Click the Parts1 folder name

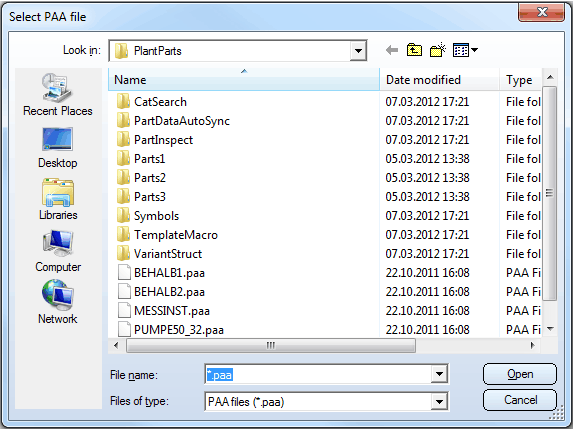[x=150, y=159]
